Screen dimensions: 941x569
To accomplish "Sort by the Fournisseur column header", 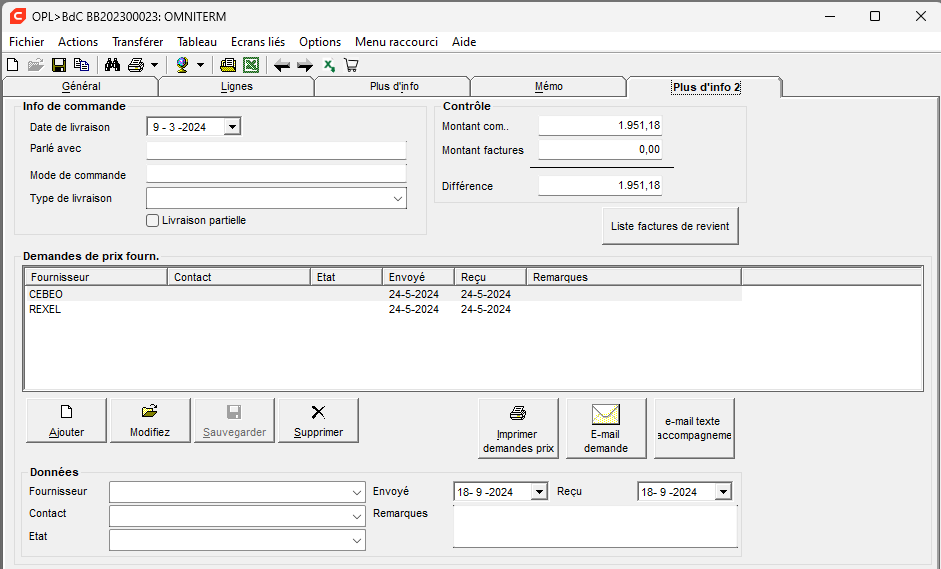I will click(95, 277).
